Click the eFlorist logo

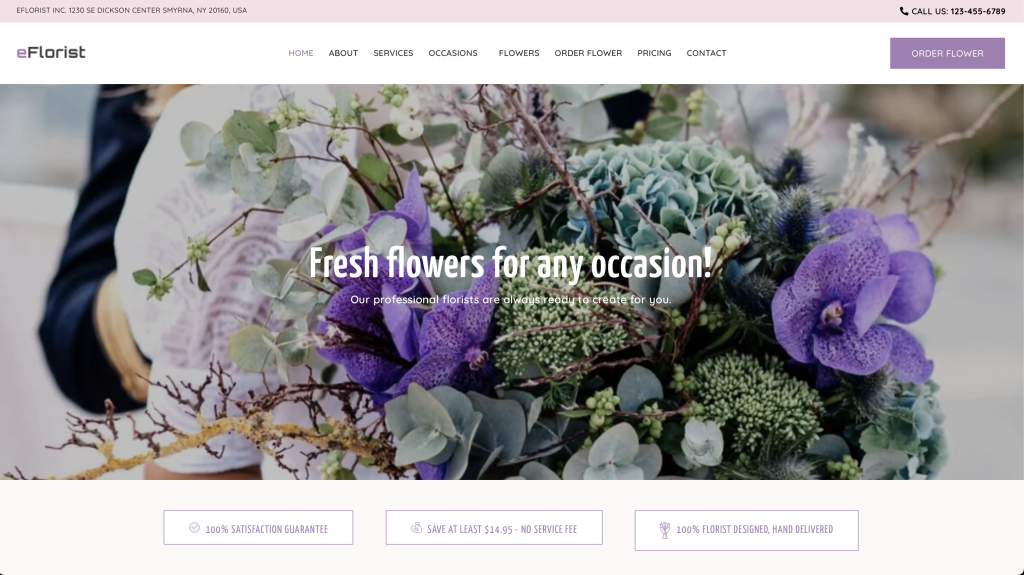(x=51, y=52)
